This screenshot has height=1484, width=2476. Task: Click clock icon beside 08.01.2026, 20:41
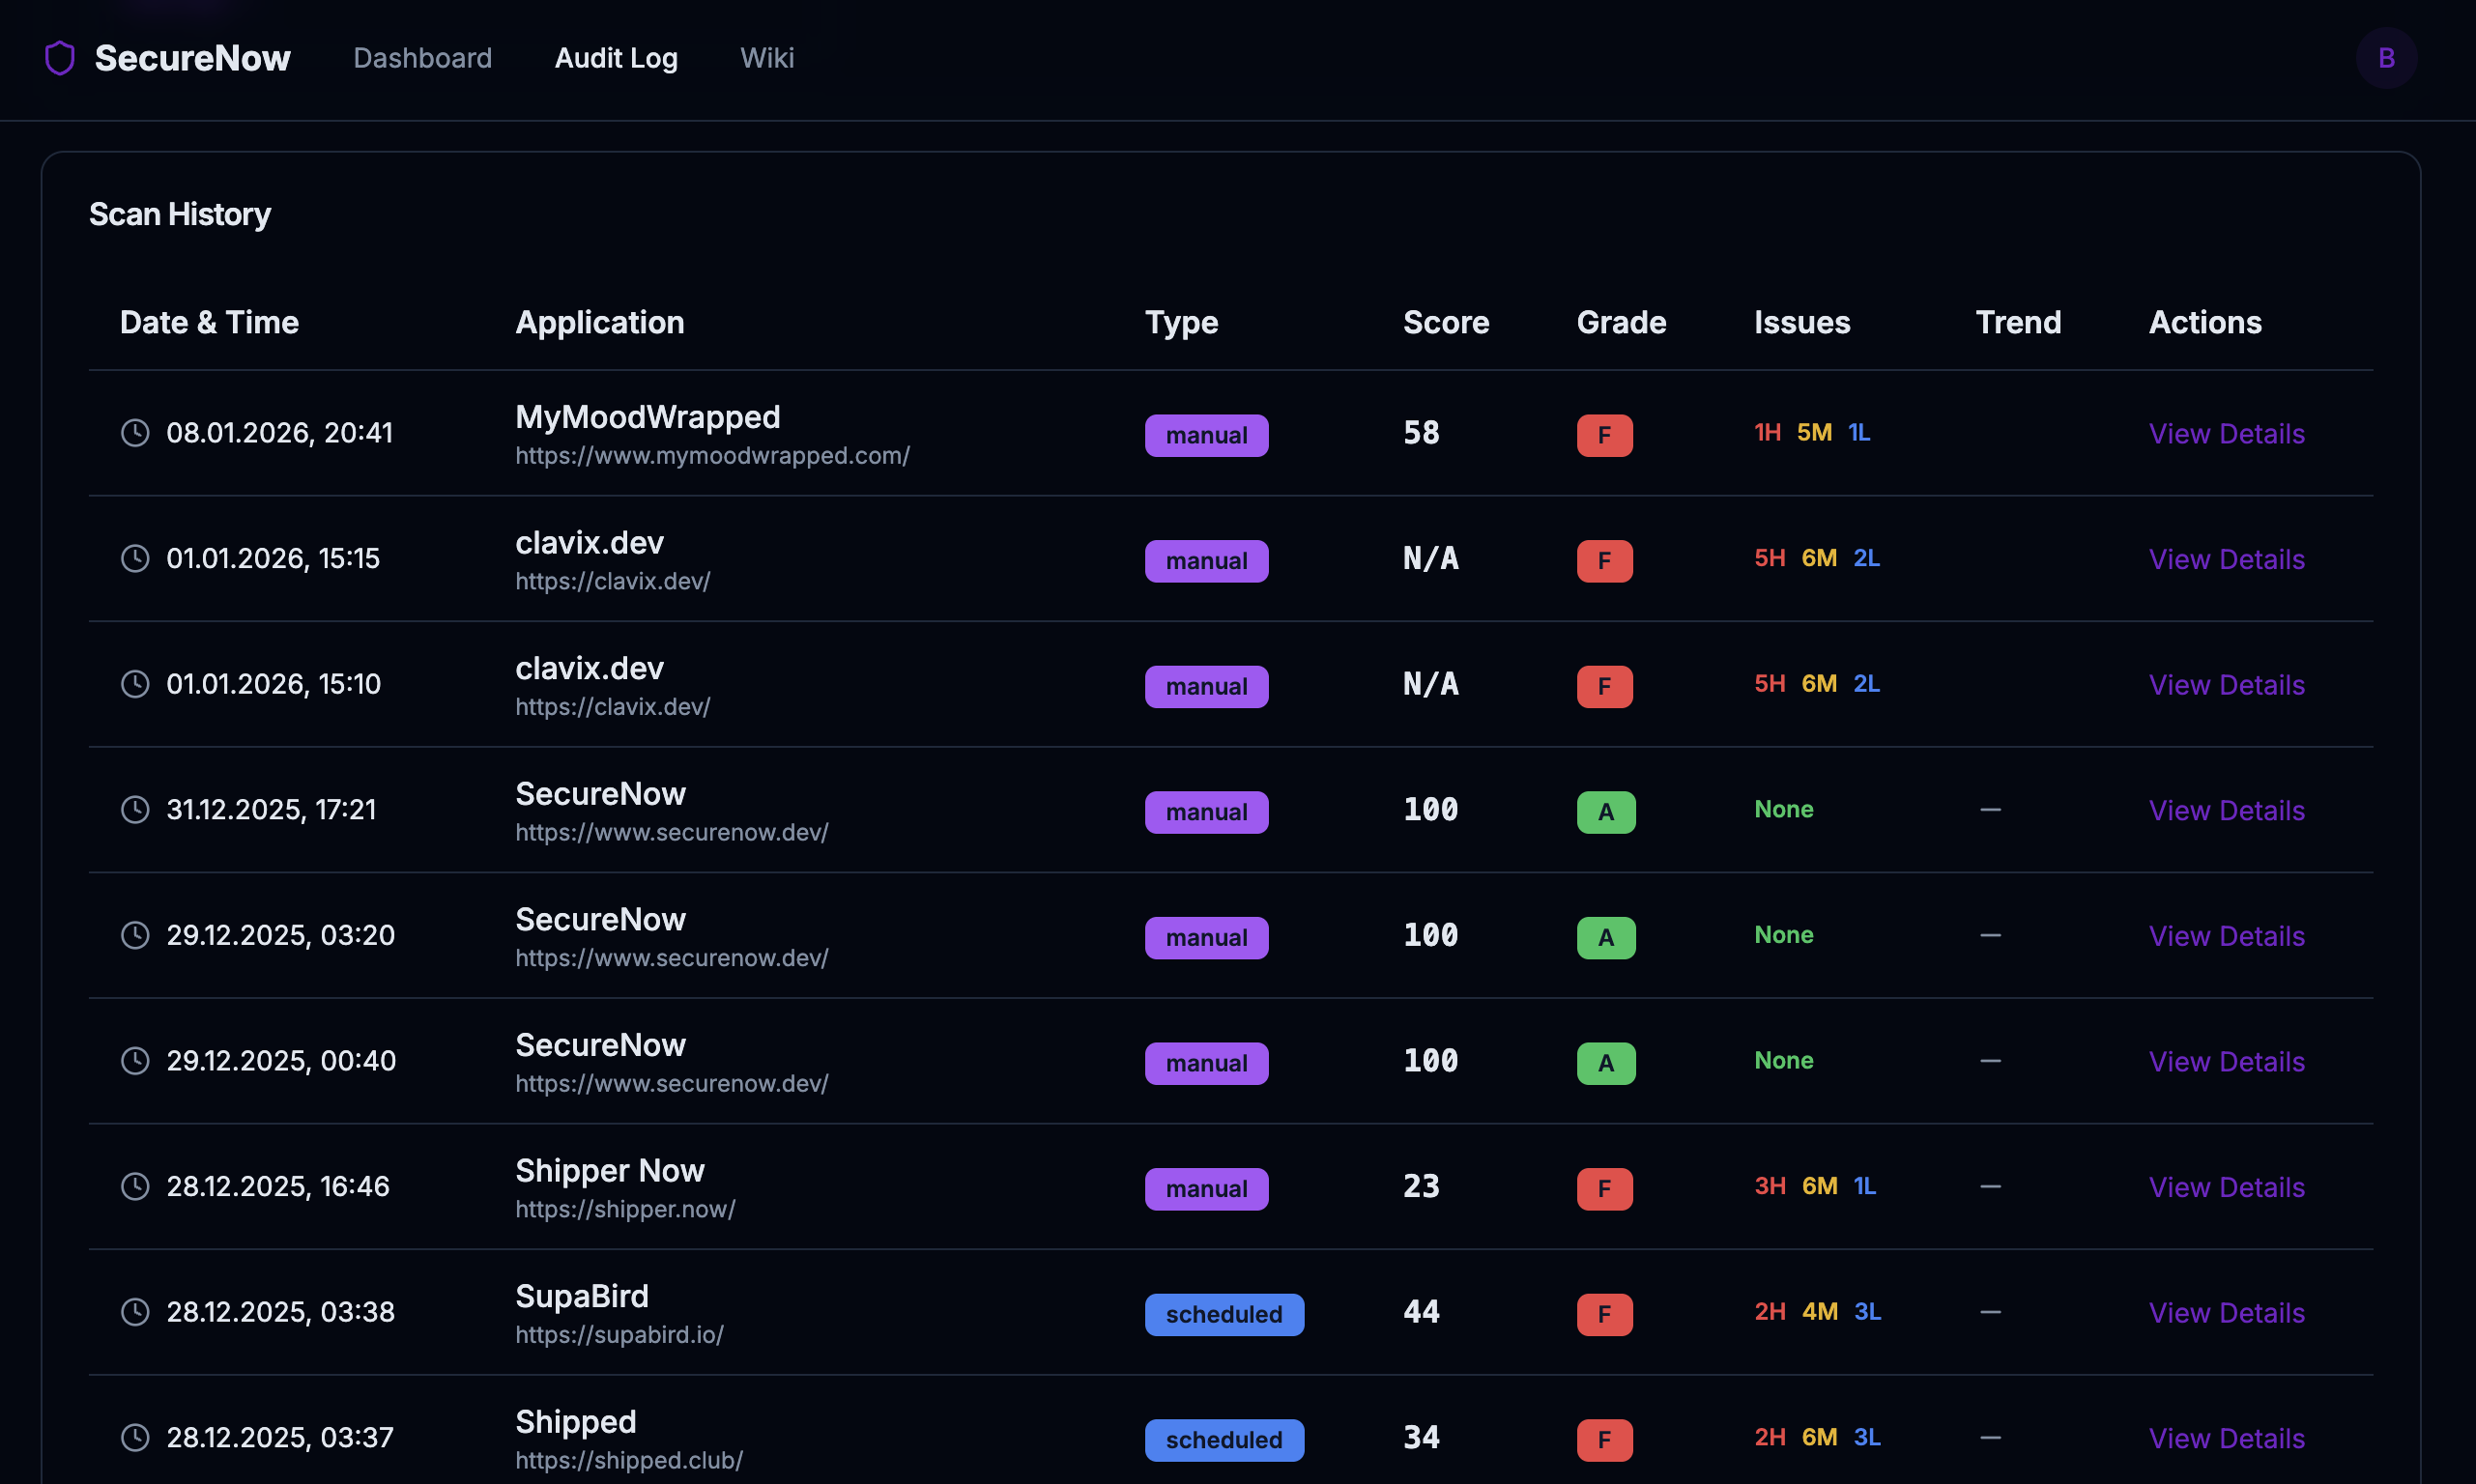135,433
